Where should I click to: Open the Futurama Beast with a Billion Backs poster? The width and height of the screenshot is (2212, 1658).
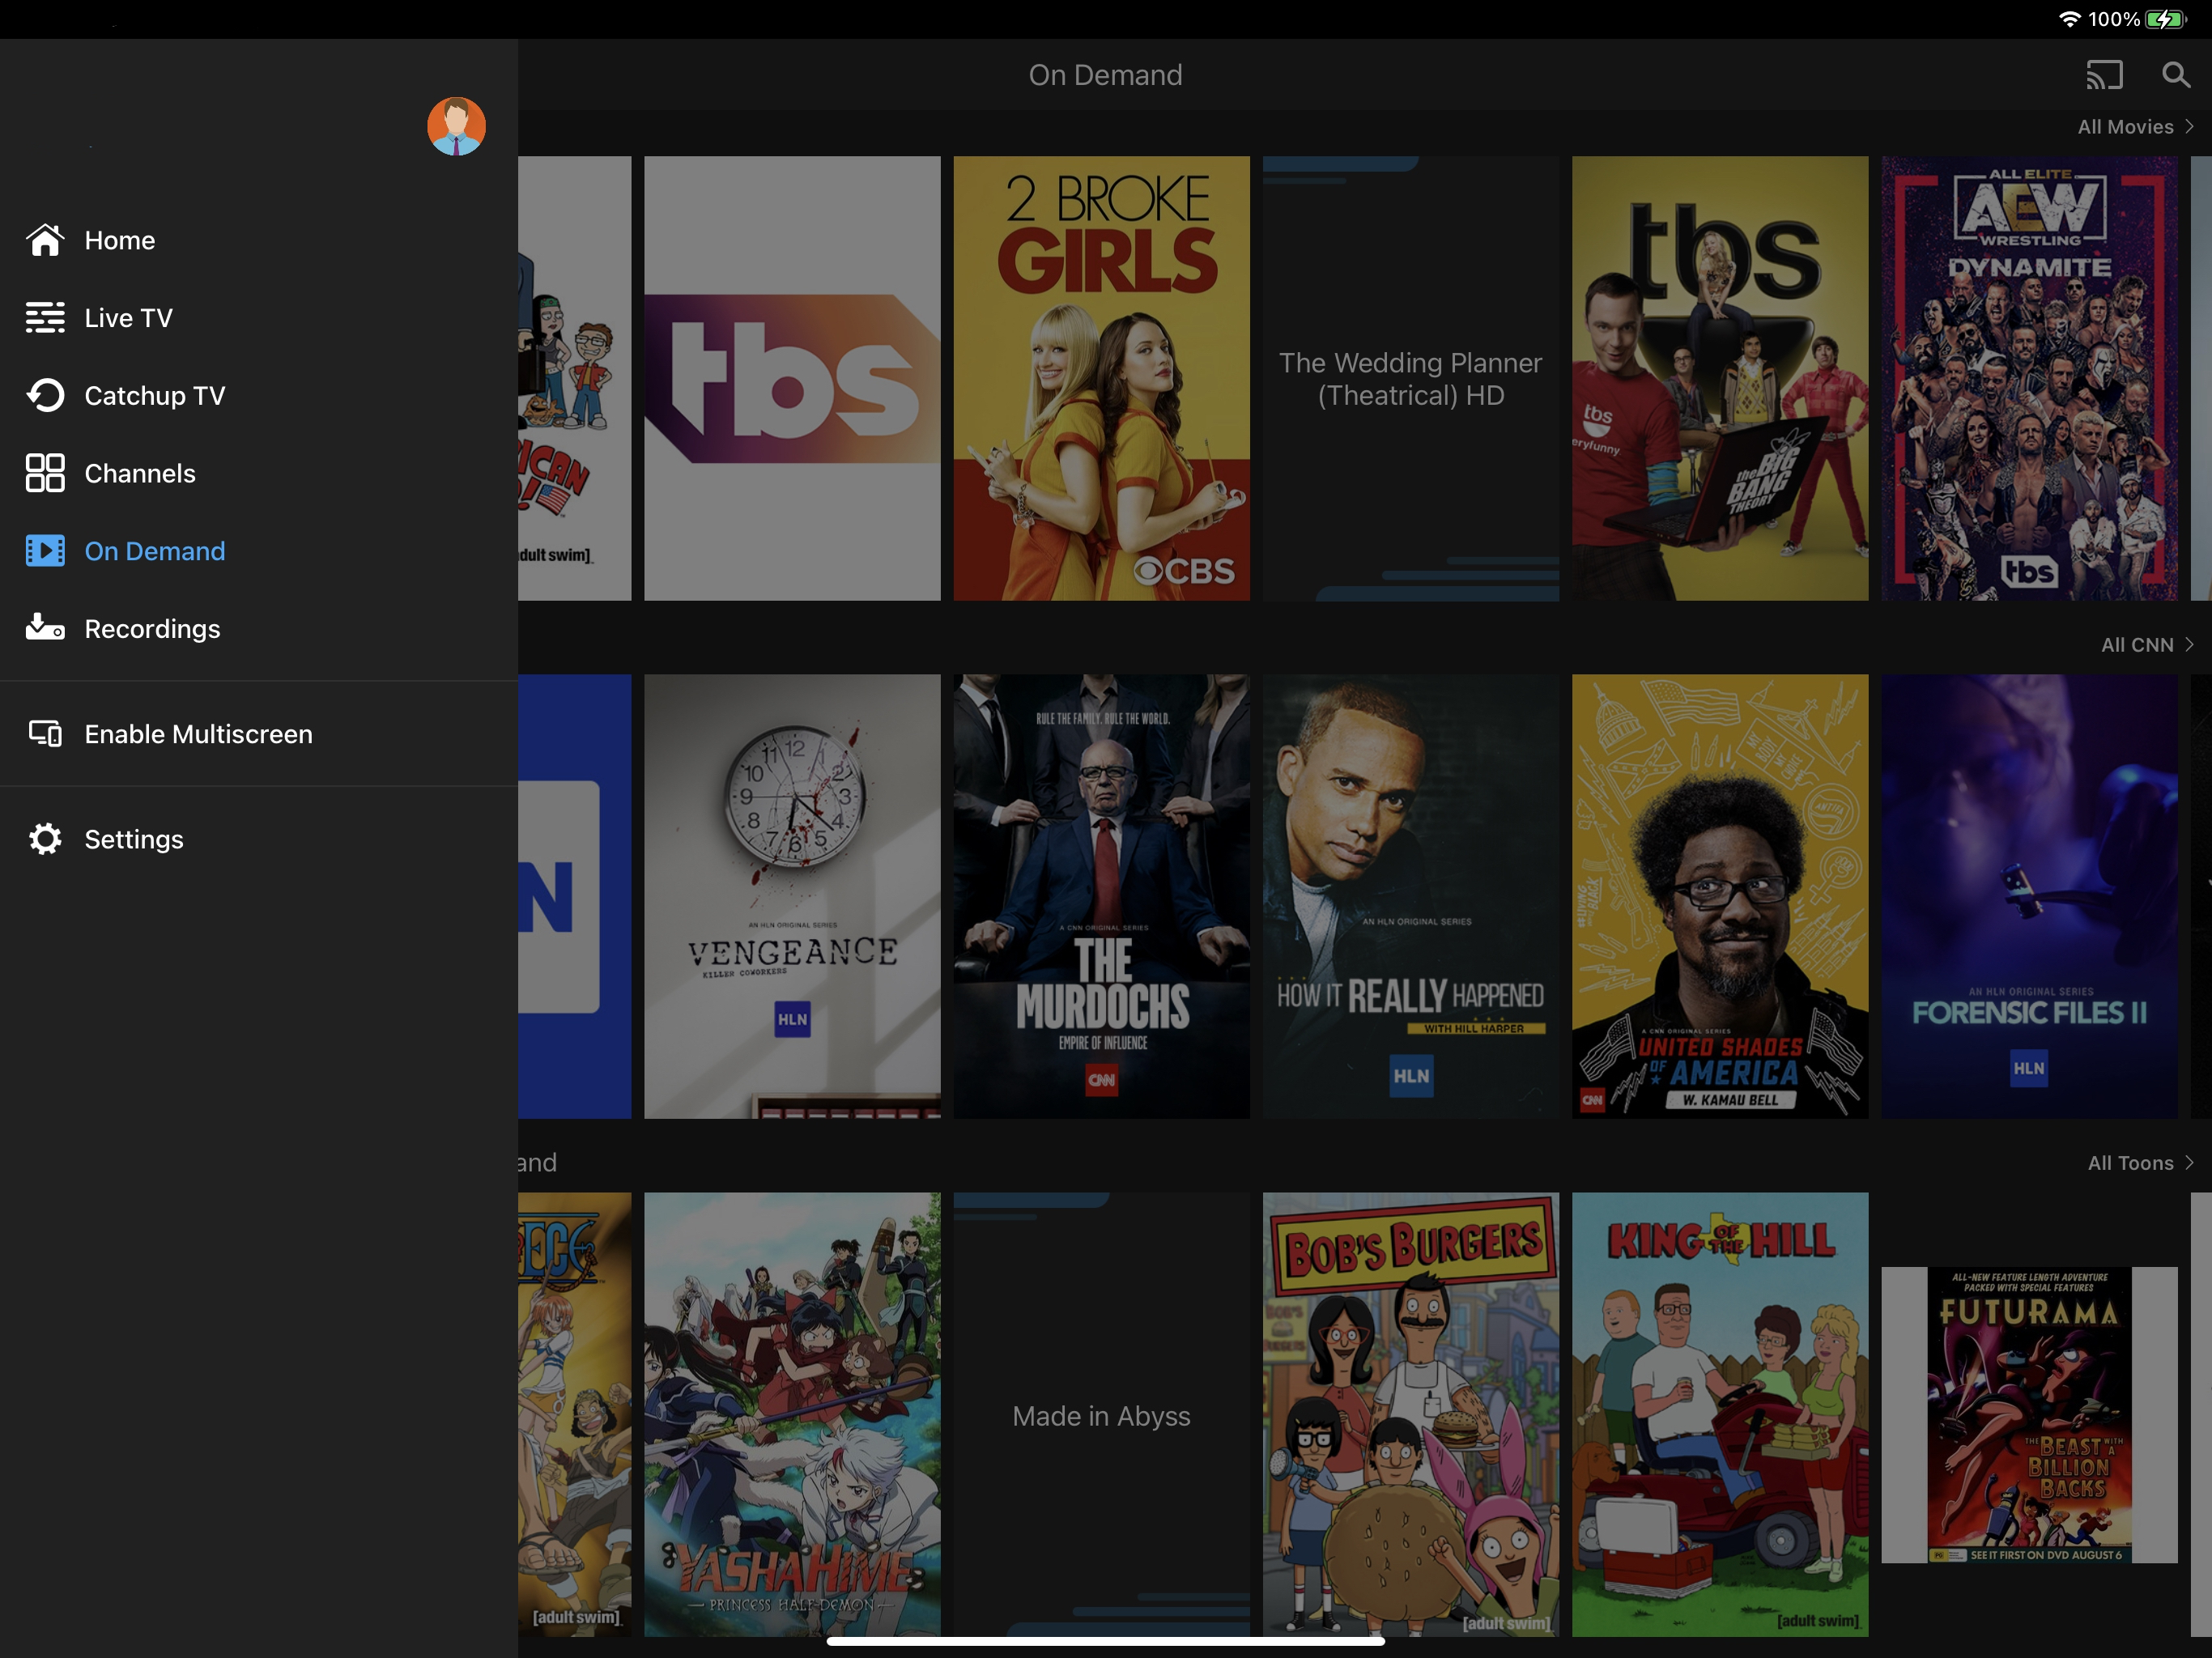[x=2029, y=1414]
